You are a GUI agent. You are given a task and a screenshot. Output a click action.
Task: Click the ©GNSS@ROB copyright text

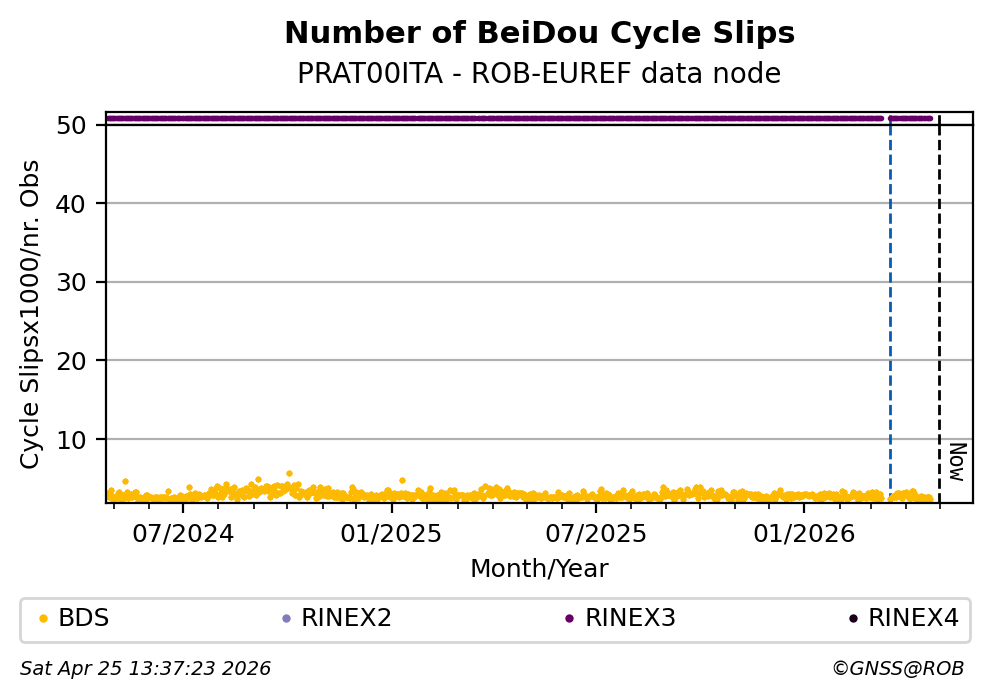click(x=897, y=669)
